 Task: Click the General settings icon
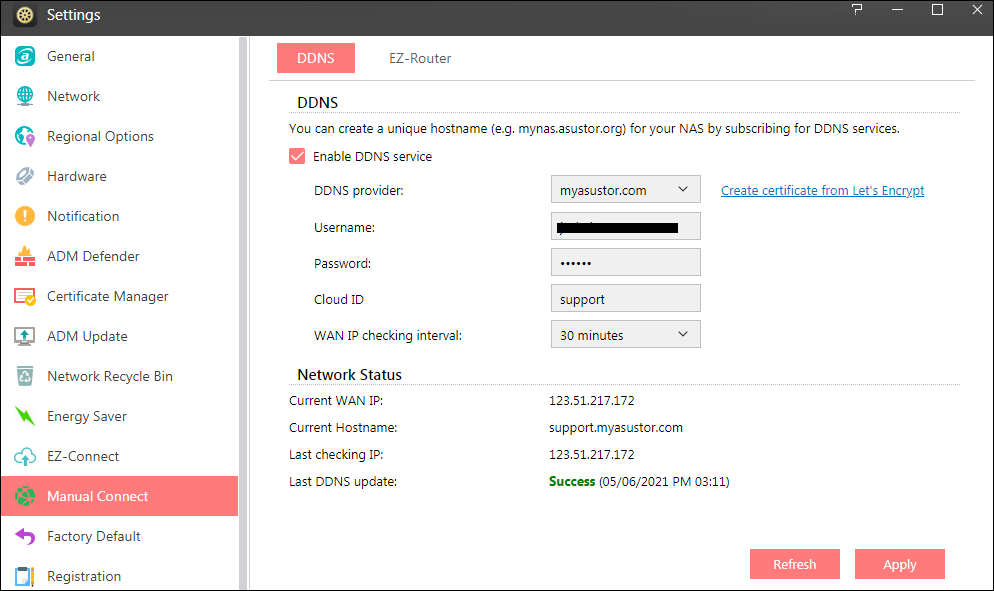[25, 56]
